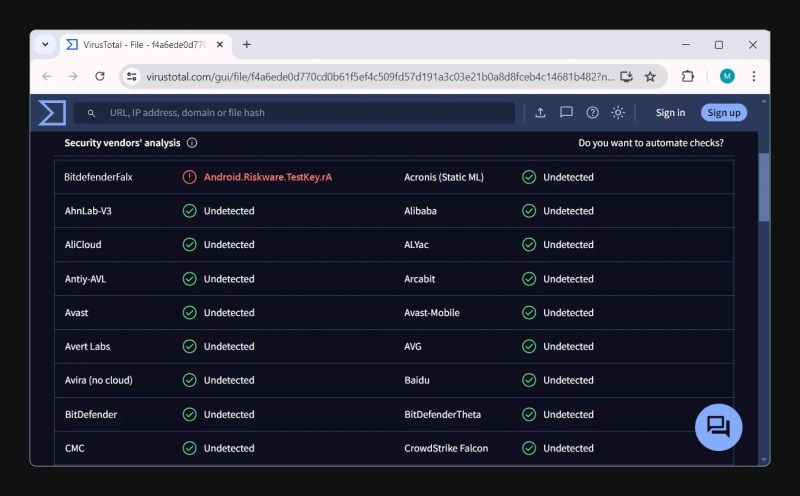Click the CMC vendor name
Image resolution: width=800 pixels, height=496 pixels.
[x=74, y=448]
